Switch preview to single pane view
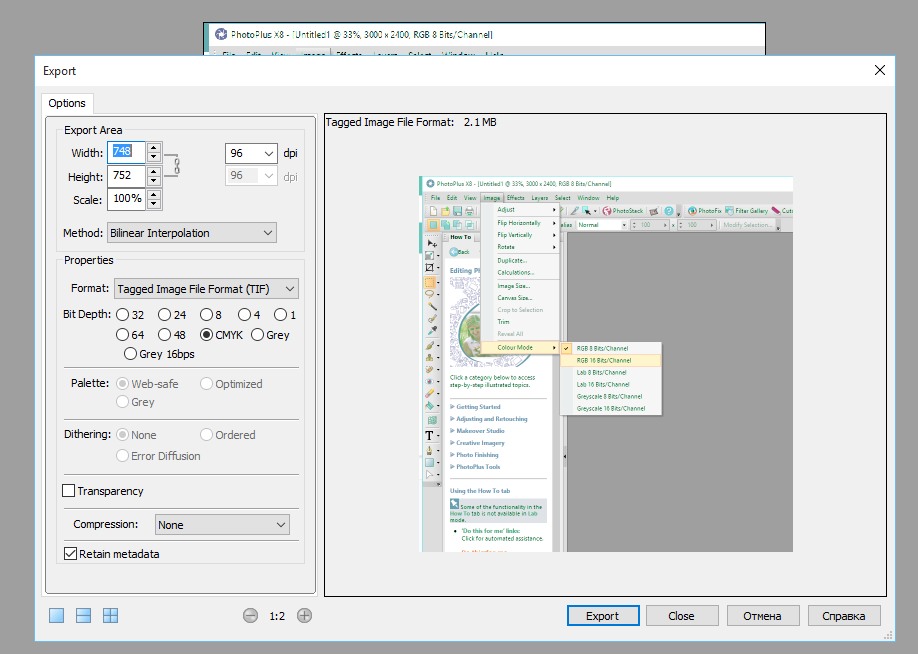Image resolution: width=918 pixels, height=654 pixels. [x=57, y=615]
